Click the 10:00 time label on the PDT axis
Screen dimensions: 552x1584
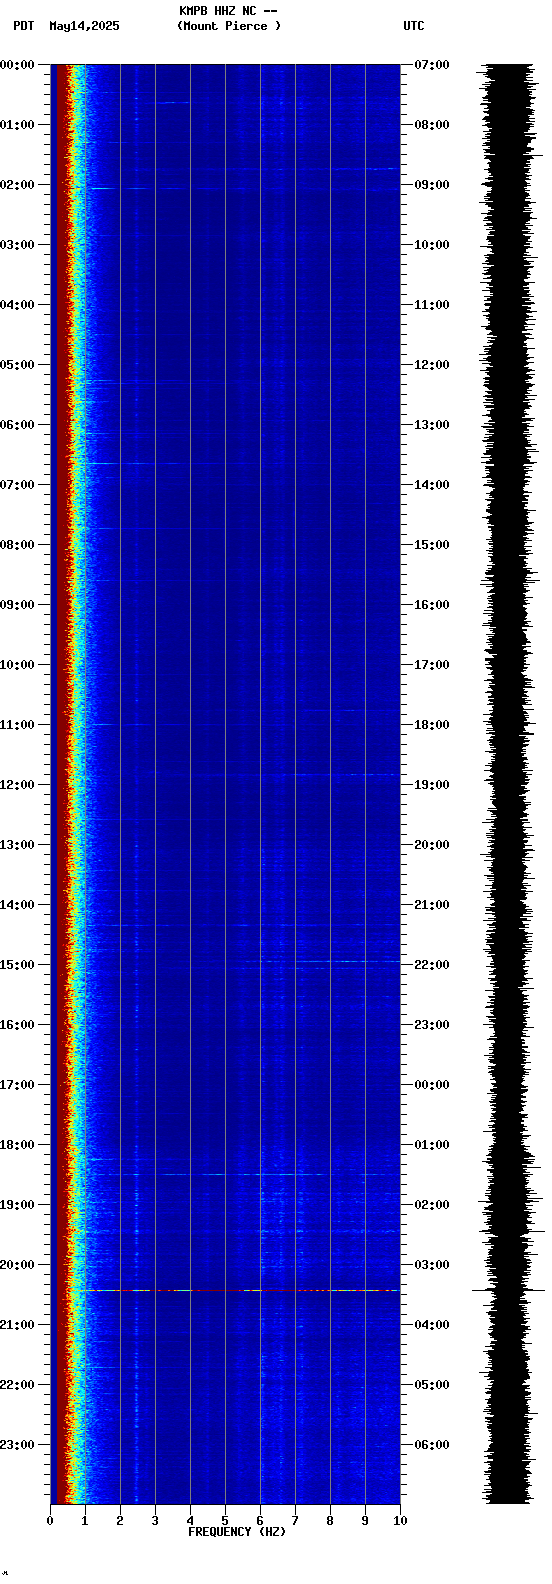tap(17, 665)
